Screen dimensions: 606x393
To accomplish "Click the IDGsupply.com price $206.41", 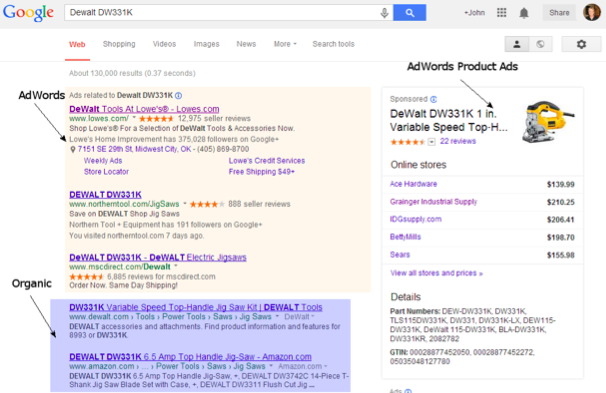I will pyautogui.click(x=560, y=220).
